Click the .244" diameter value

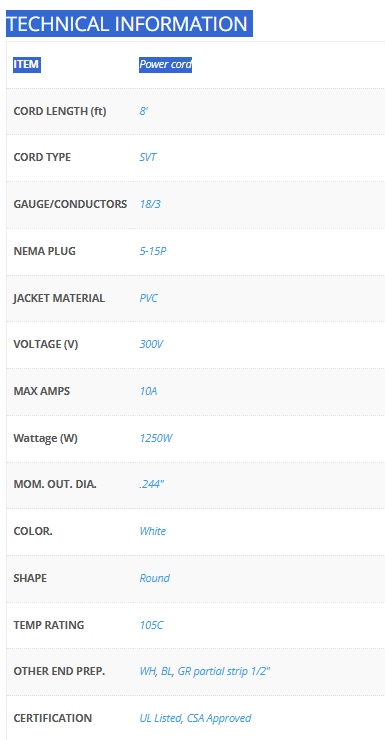point(152,484)
